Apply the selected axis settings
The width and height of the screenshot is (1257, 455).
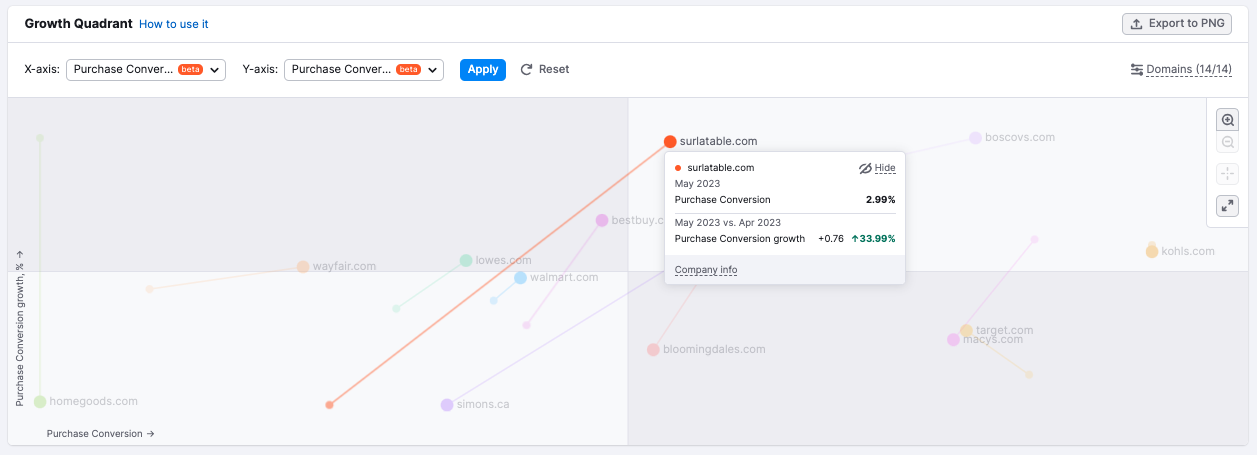coord(483,70)
